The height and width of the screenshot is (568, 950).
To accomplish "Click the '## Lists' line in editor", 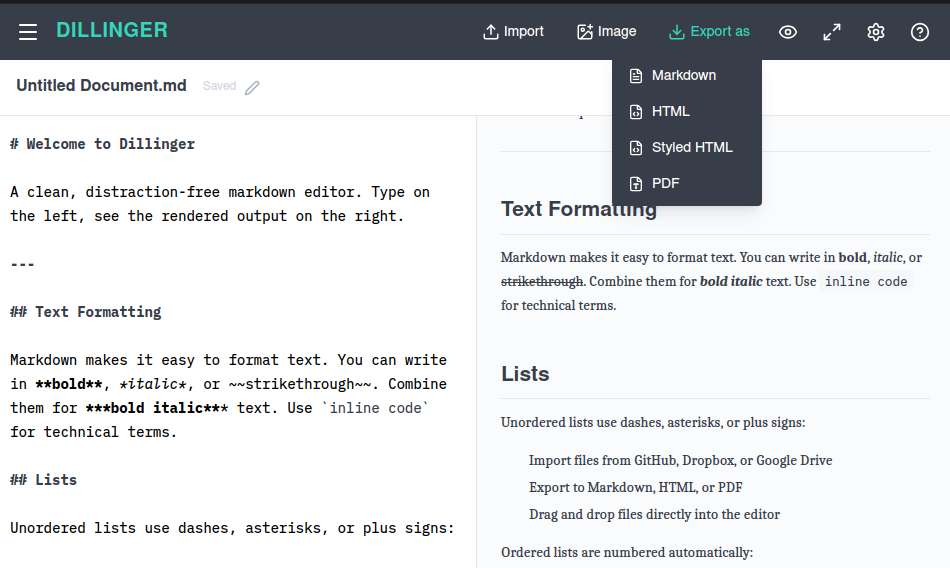I will (x=44, y=479).
